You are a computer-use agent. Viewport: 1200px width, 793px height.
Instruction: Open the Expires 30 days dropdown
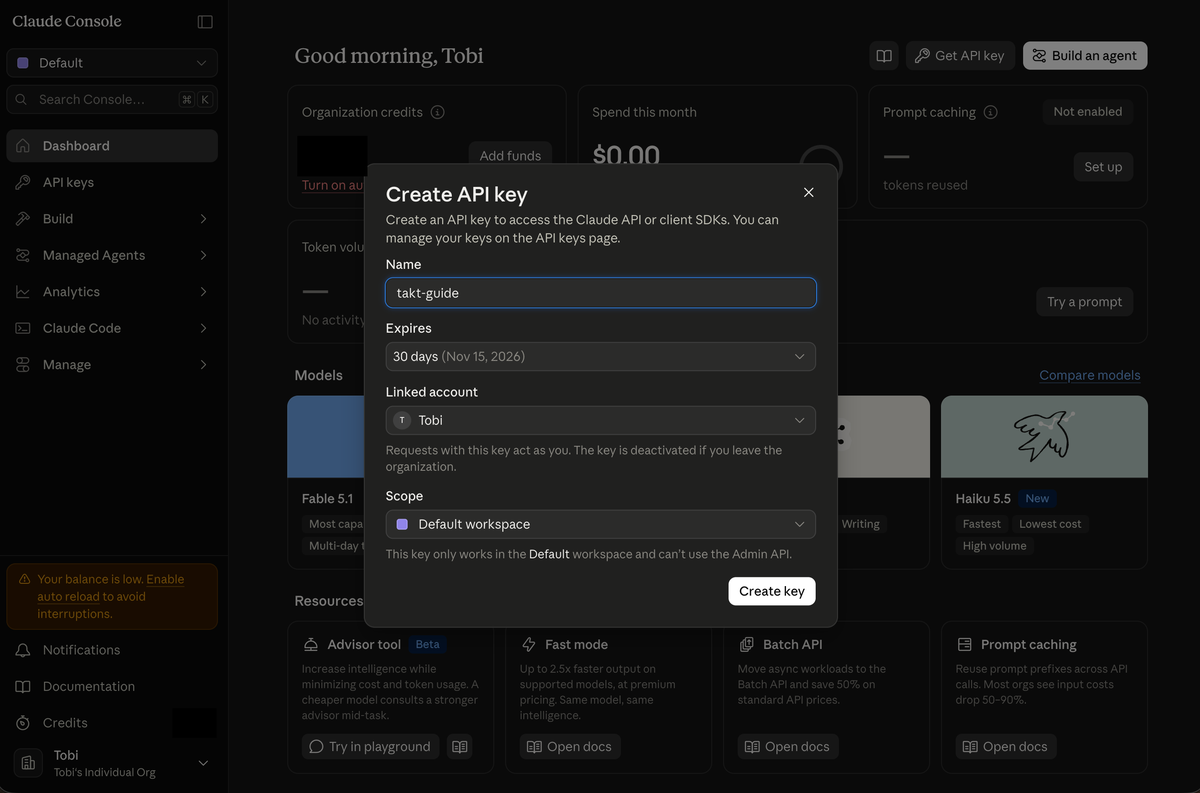pos(601,356)
